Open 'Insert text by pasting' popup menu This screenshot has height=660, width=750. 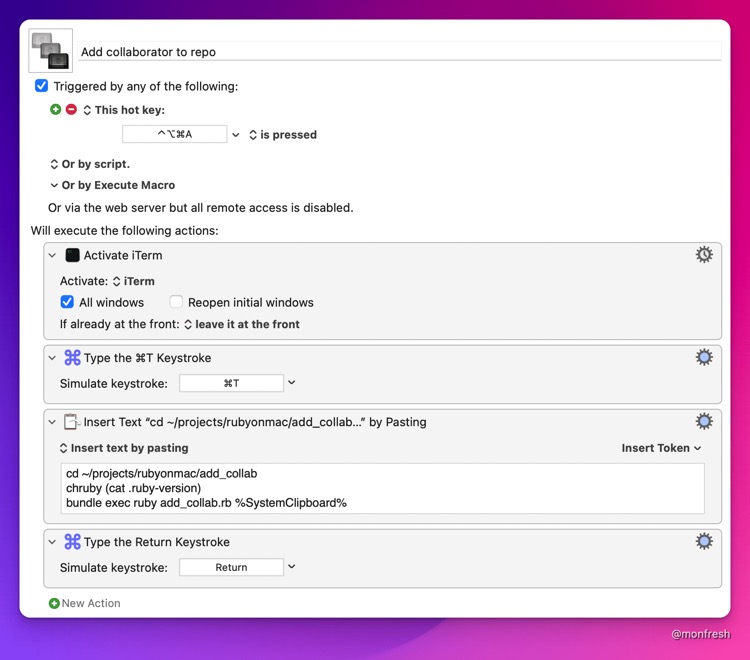point(124,448)
